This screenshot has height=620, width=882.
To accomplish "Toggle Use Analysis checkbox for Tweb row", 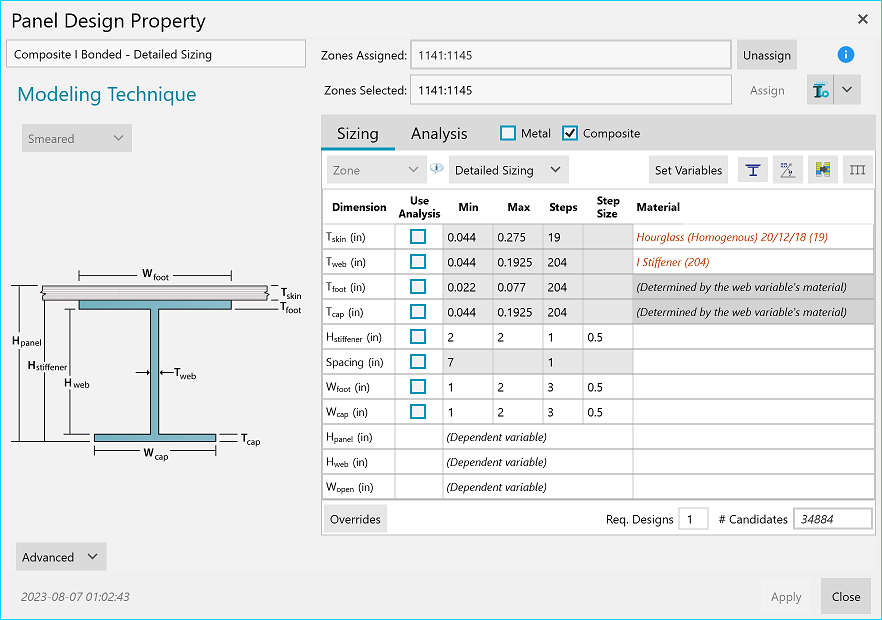I will click(x=418, y=262).
